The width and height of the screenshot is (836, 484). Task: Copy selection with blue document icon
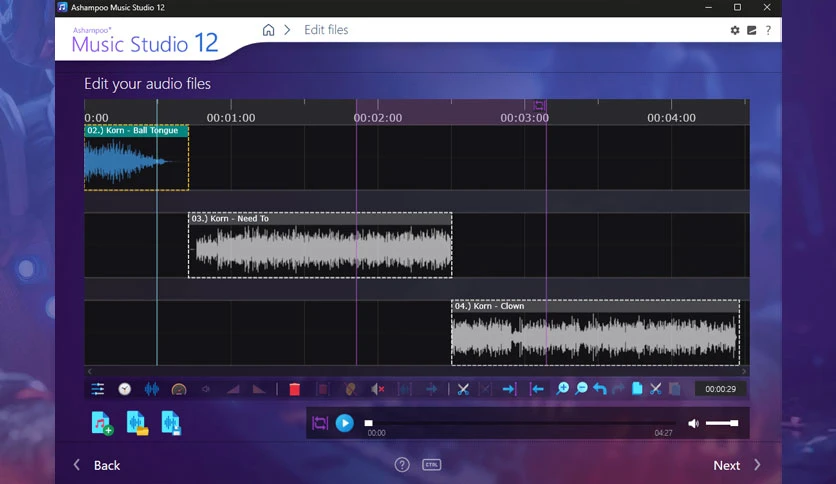point(637,389)
